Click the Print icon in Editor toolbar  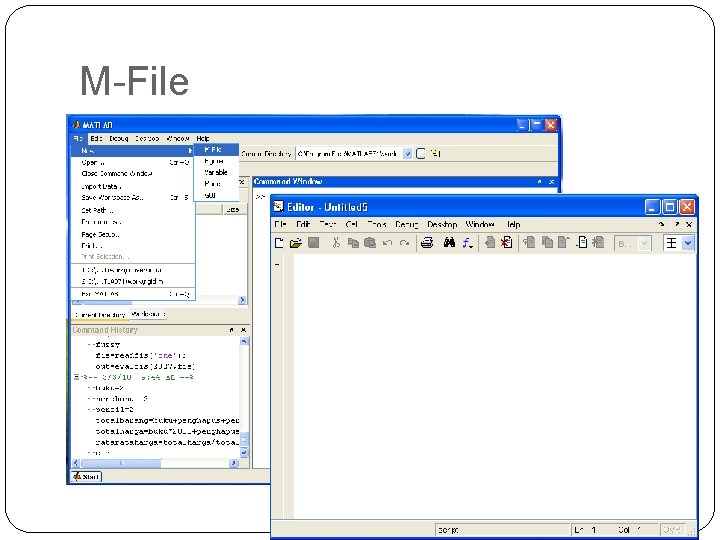[x=427, y=243]
